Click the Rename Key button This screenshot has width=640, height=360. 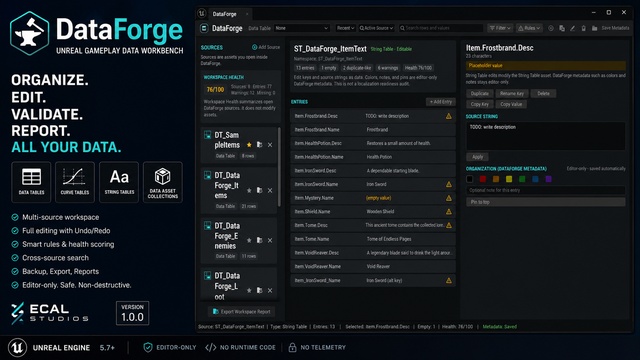coord(512,93)
